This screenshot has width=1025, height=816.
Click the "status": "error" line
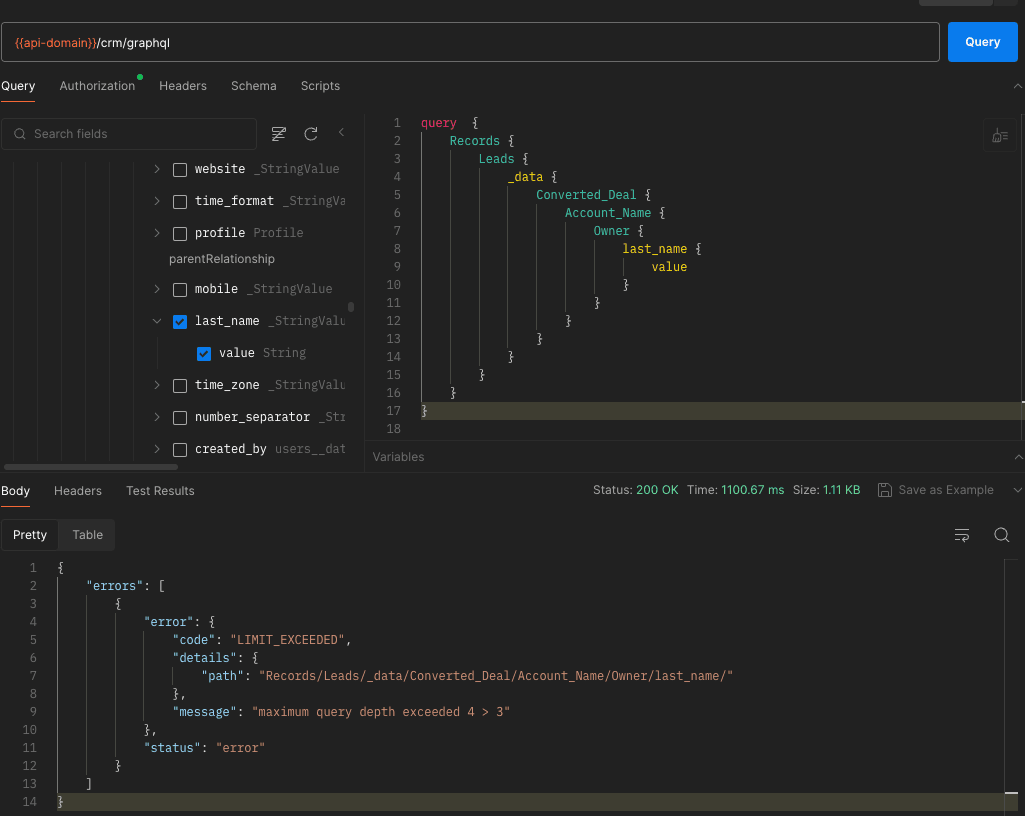point(204,748)
